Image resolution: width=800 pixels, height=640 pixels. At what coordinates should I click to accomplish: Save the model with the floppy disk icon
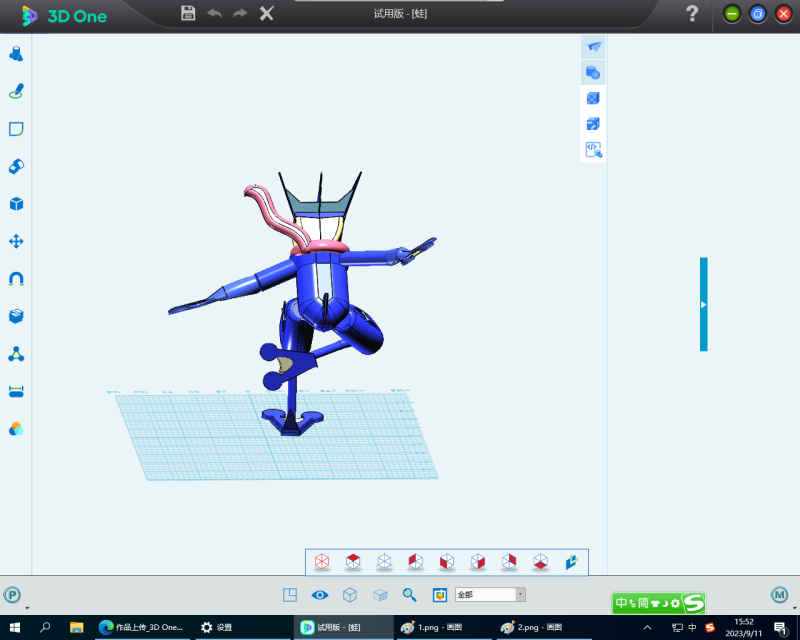point(188,13)
